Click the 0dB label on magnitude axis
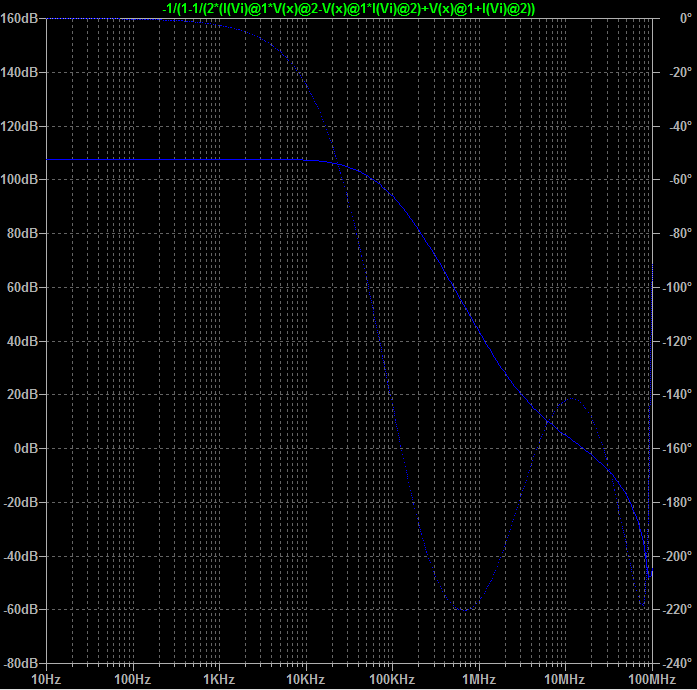The height and width of the screenshot is (690, 697). (x=26, y=448)
